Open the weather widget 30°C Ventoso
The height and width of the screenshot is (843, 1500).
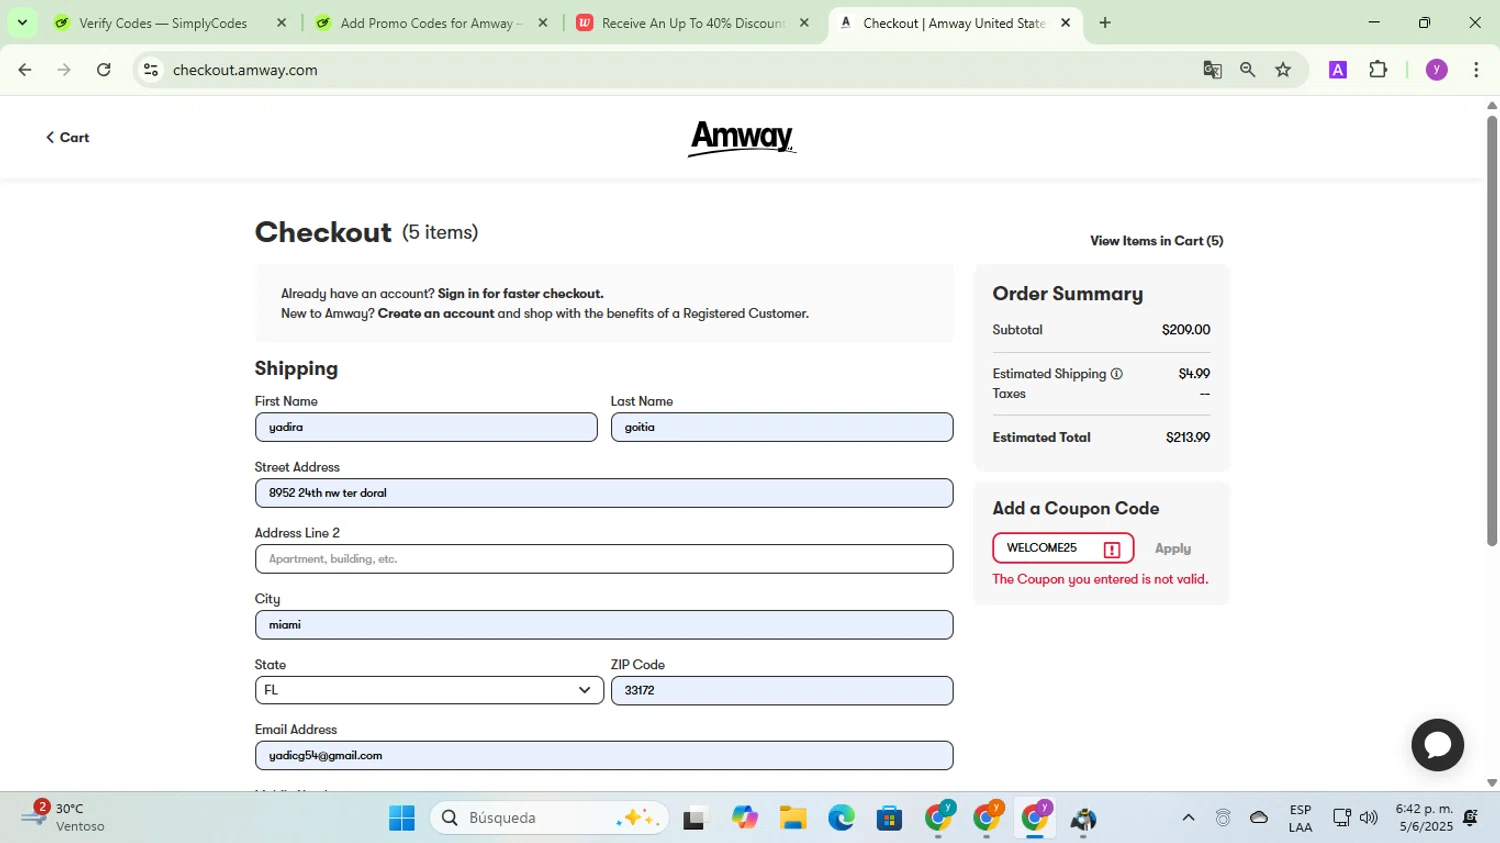click(x=65, y=818)
